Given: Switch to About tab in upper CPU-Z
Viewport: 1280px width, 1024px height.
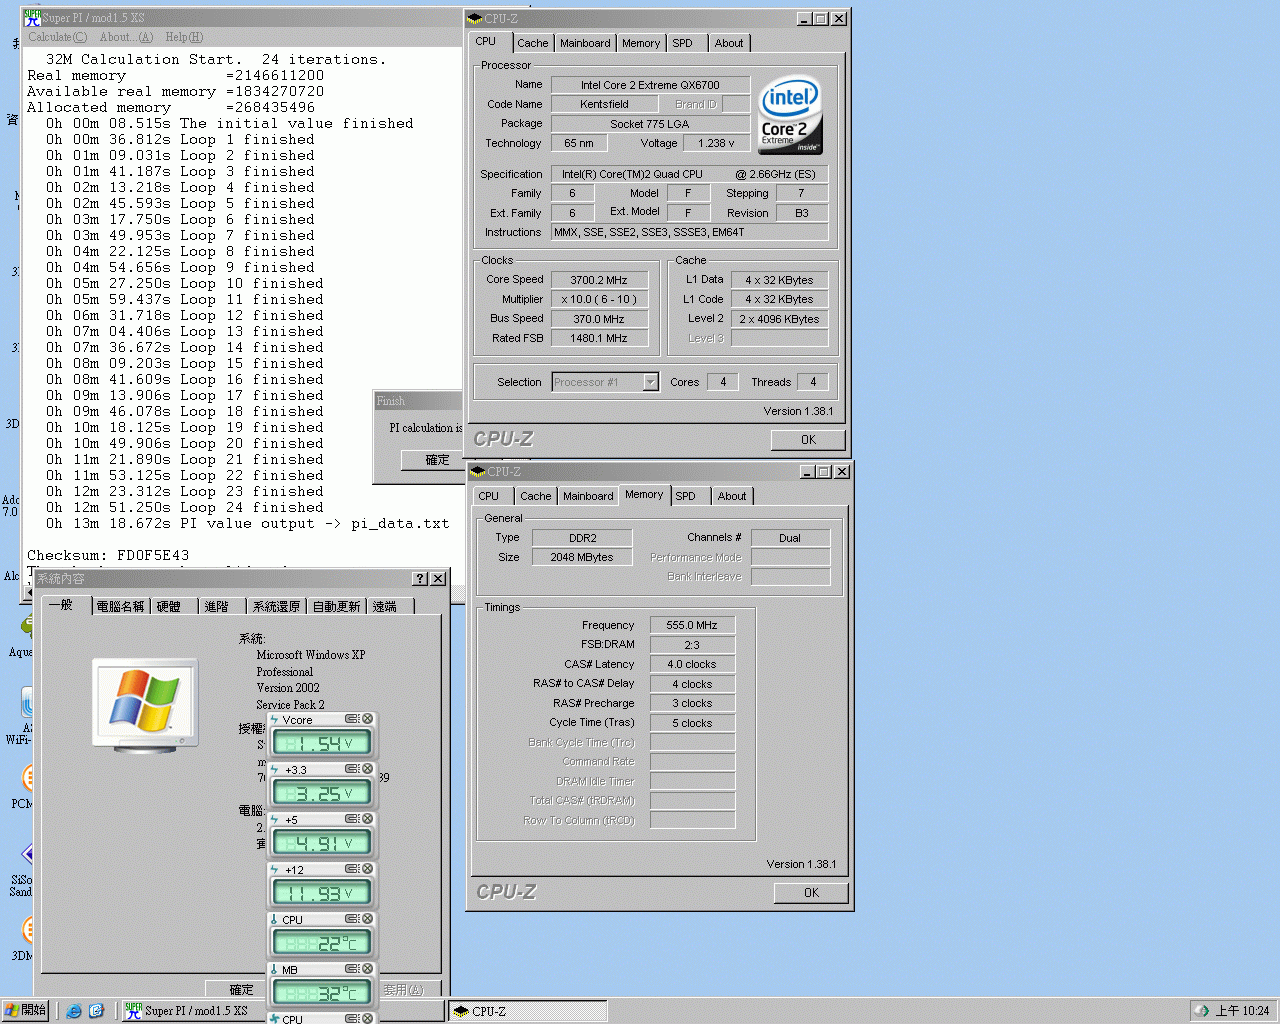Looking at the screenshot, I should tap(729, 43).
